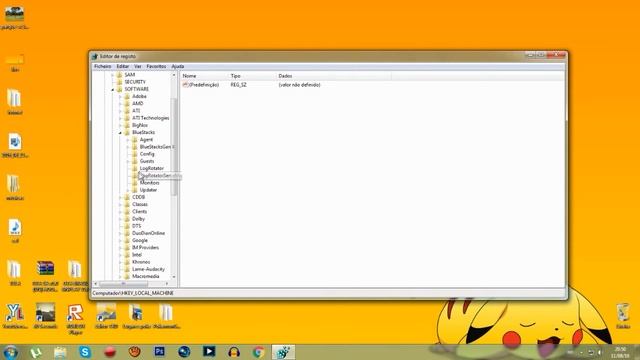Select the Khronos key

[141, 262]
